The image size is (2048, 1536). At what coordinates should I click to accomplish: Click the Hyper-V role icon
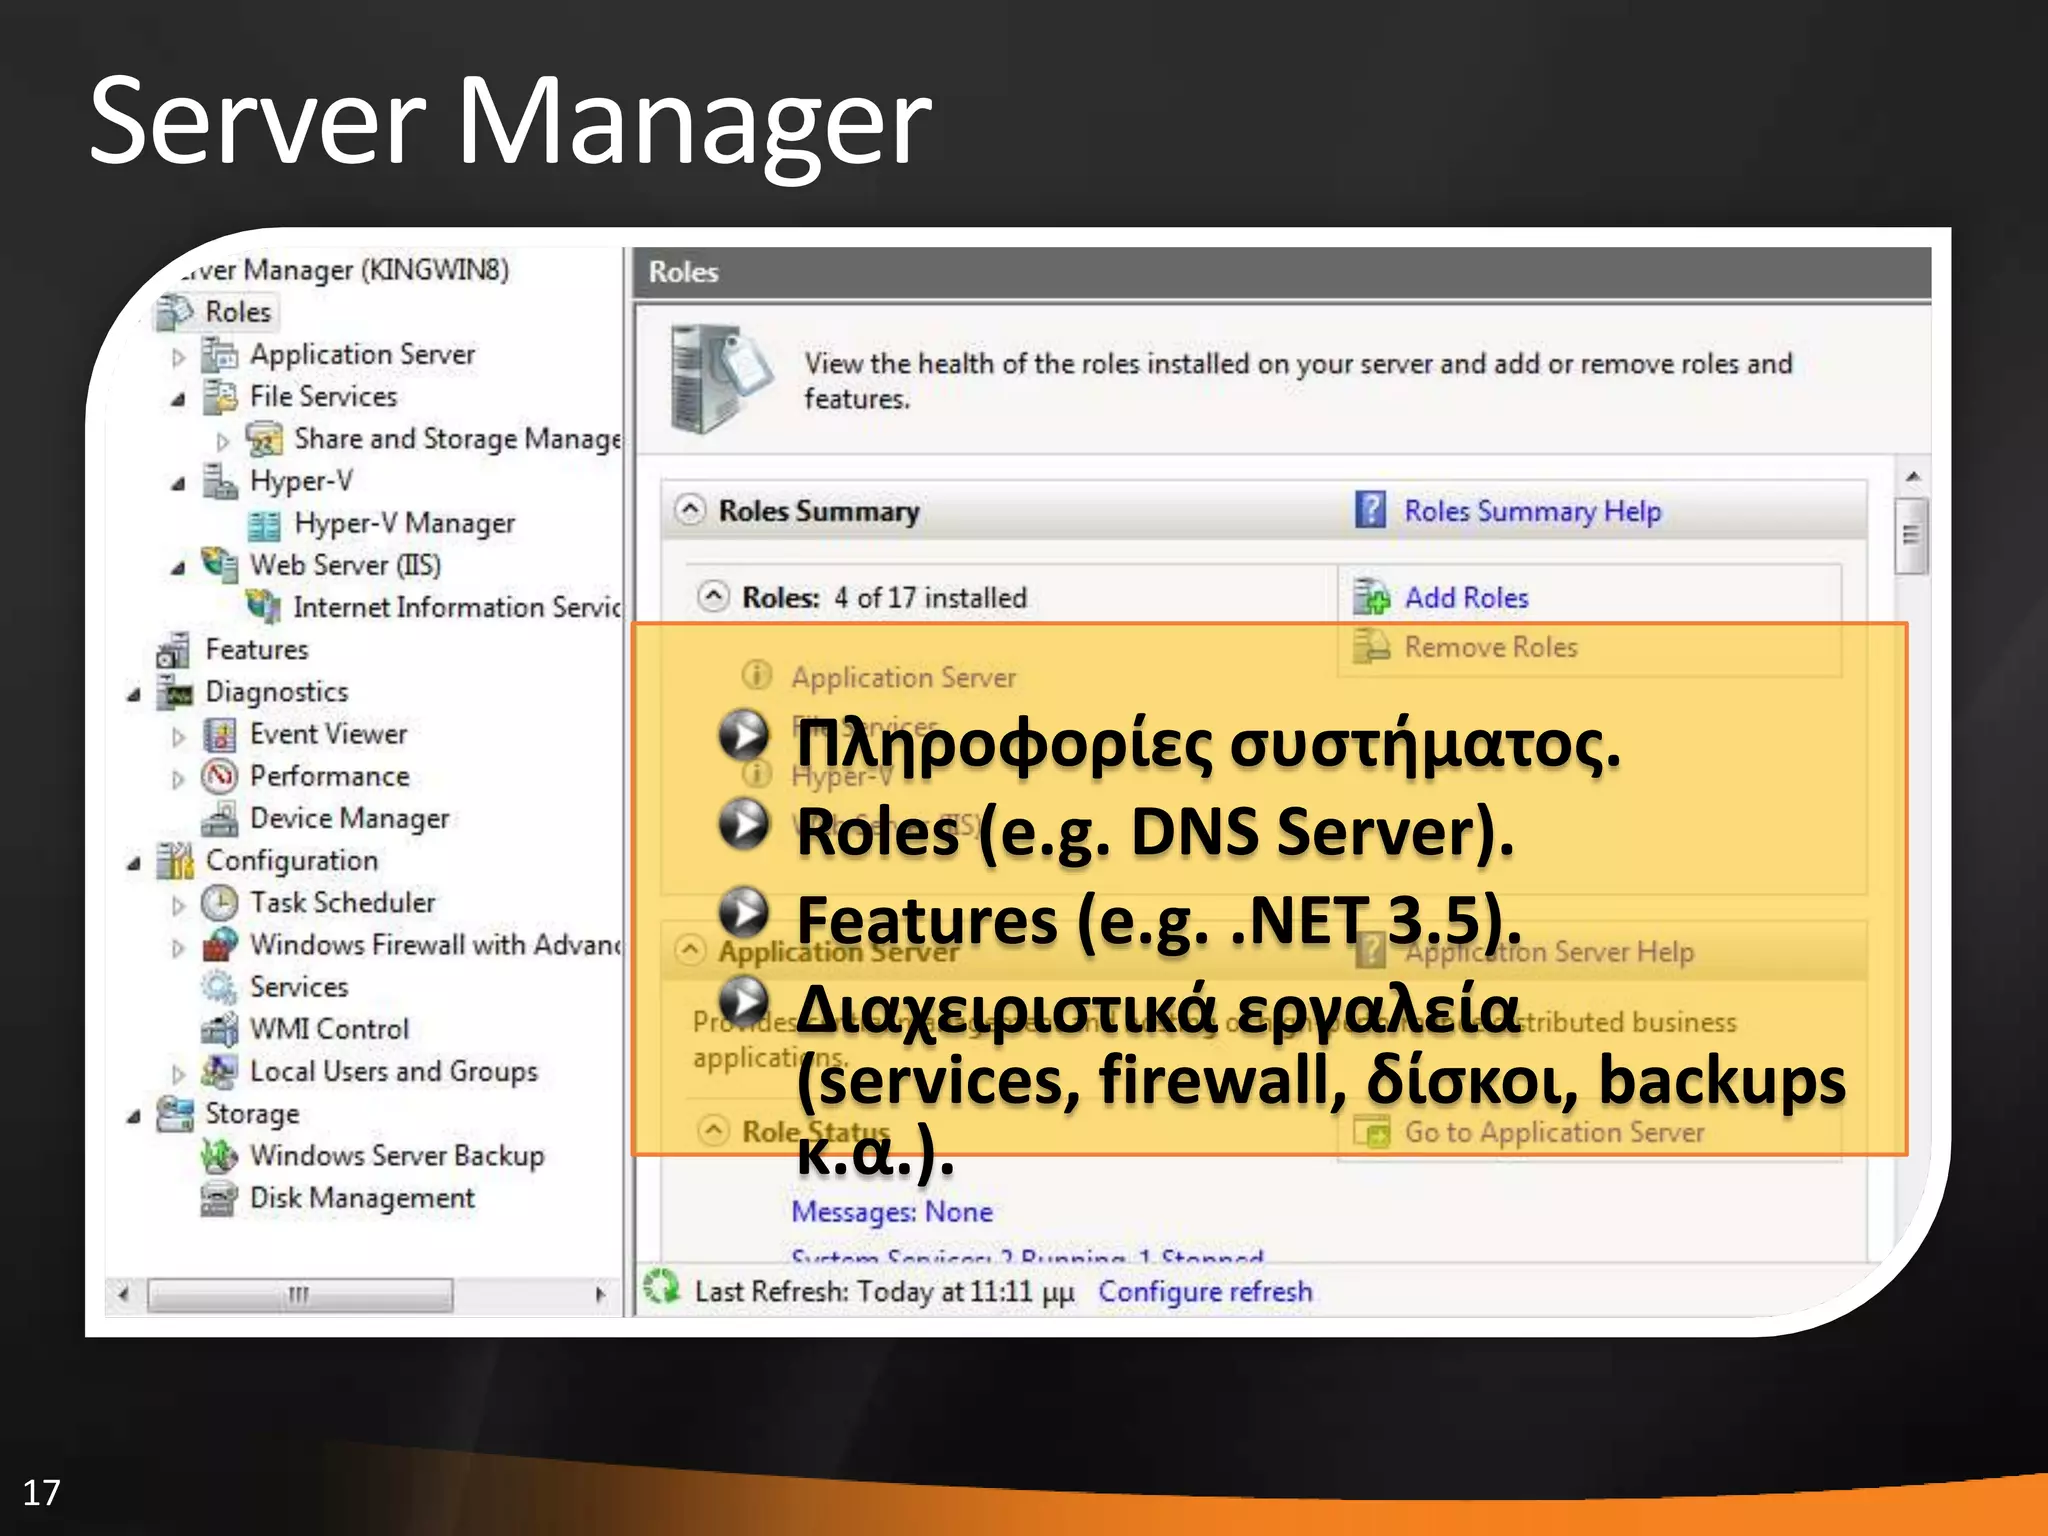219,481
